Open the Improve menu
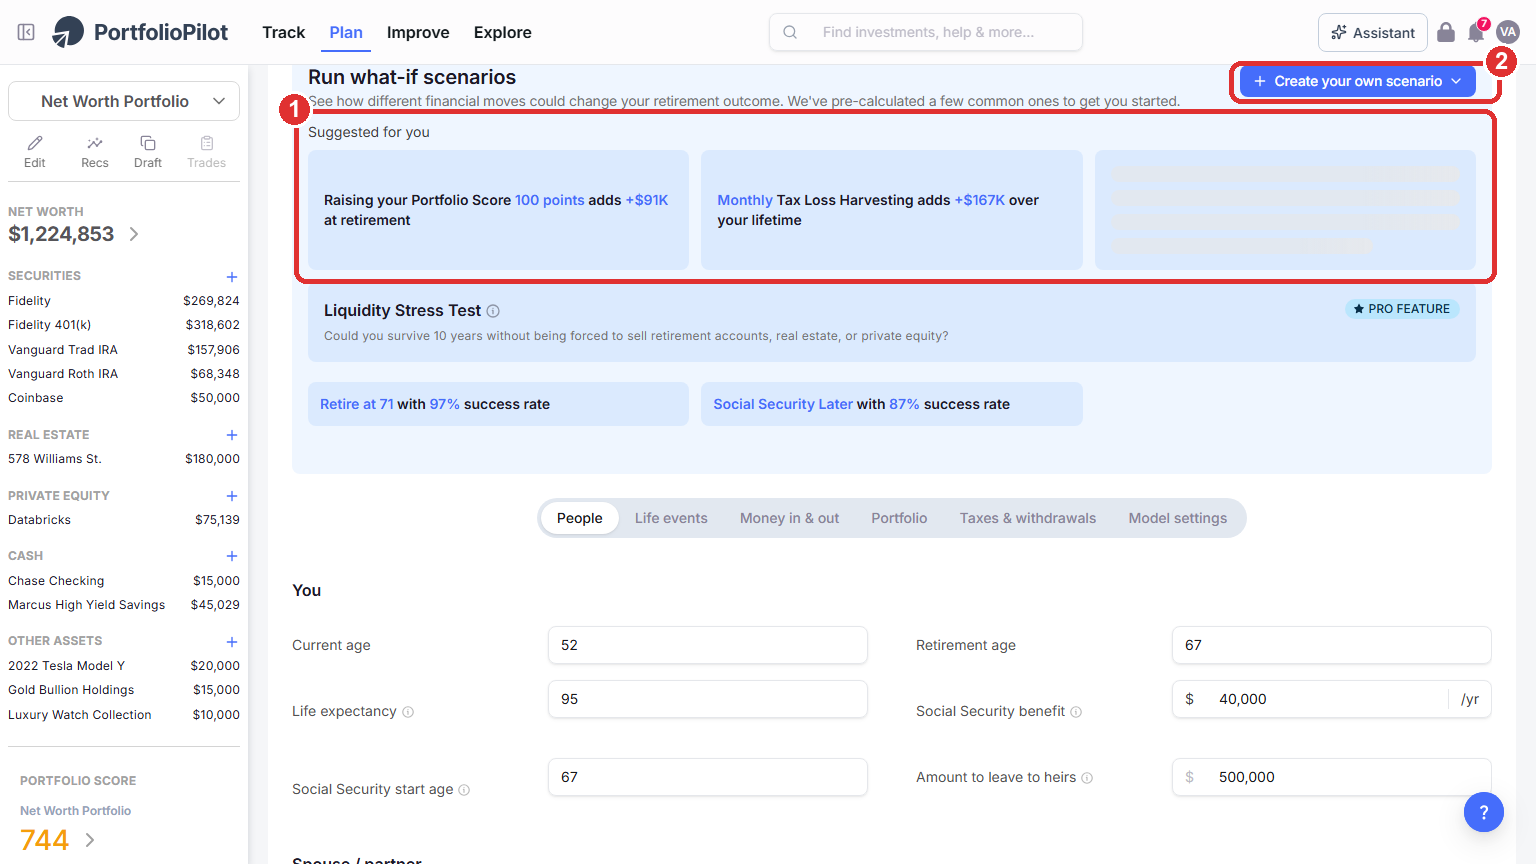 click(418, 32)
